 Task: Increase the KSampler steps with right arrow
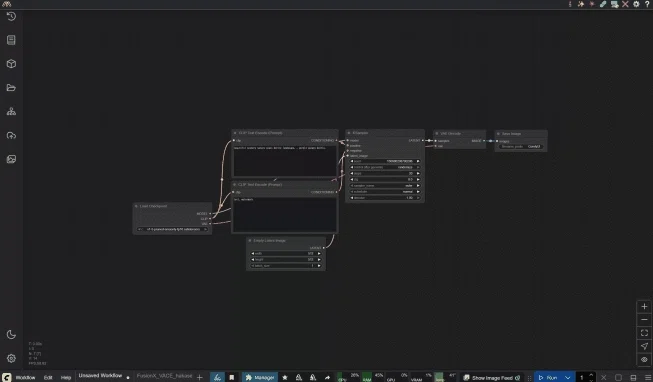click(418, 174)
